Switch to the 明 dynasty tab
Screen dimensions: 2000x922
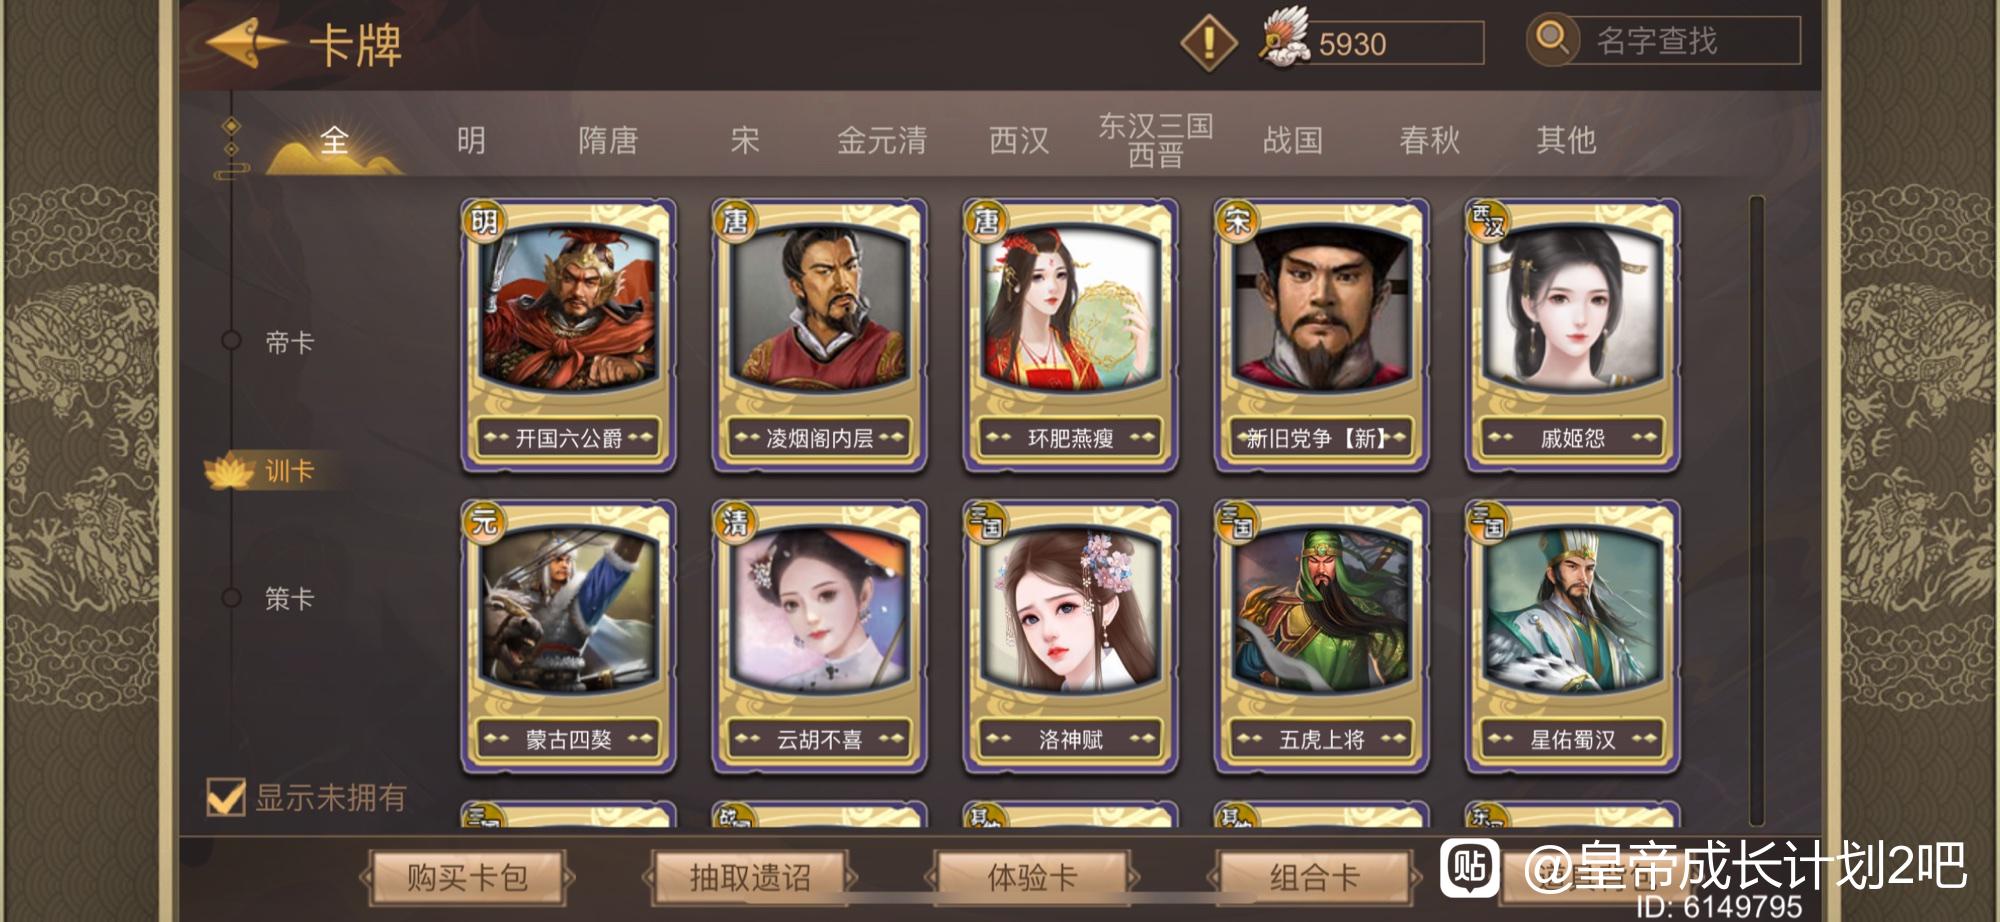(x=471, y=140)
